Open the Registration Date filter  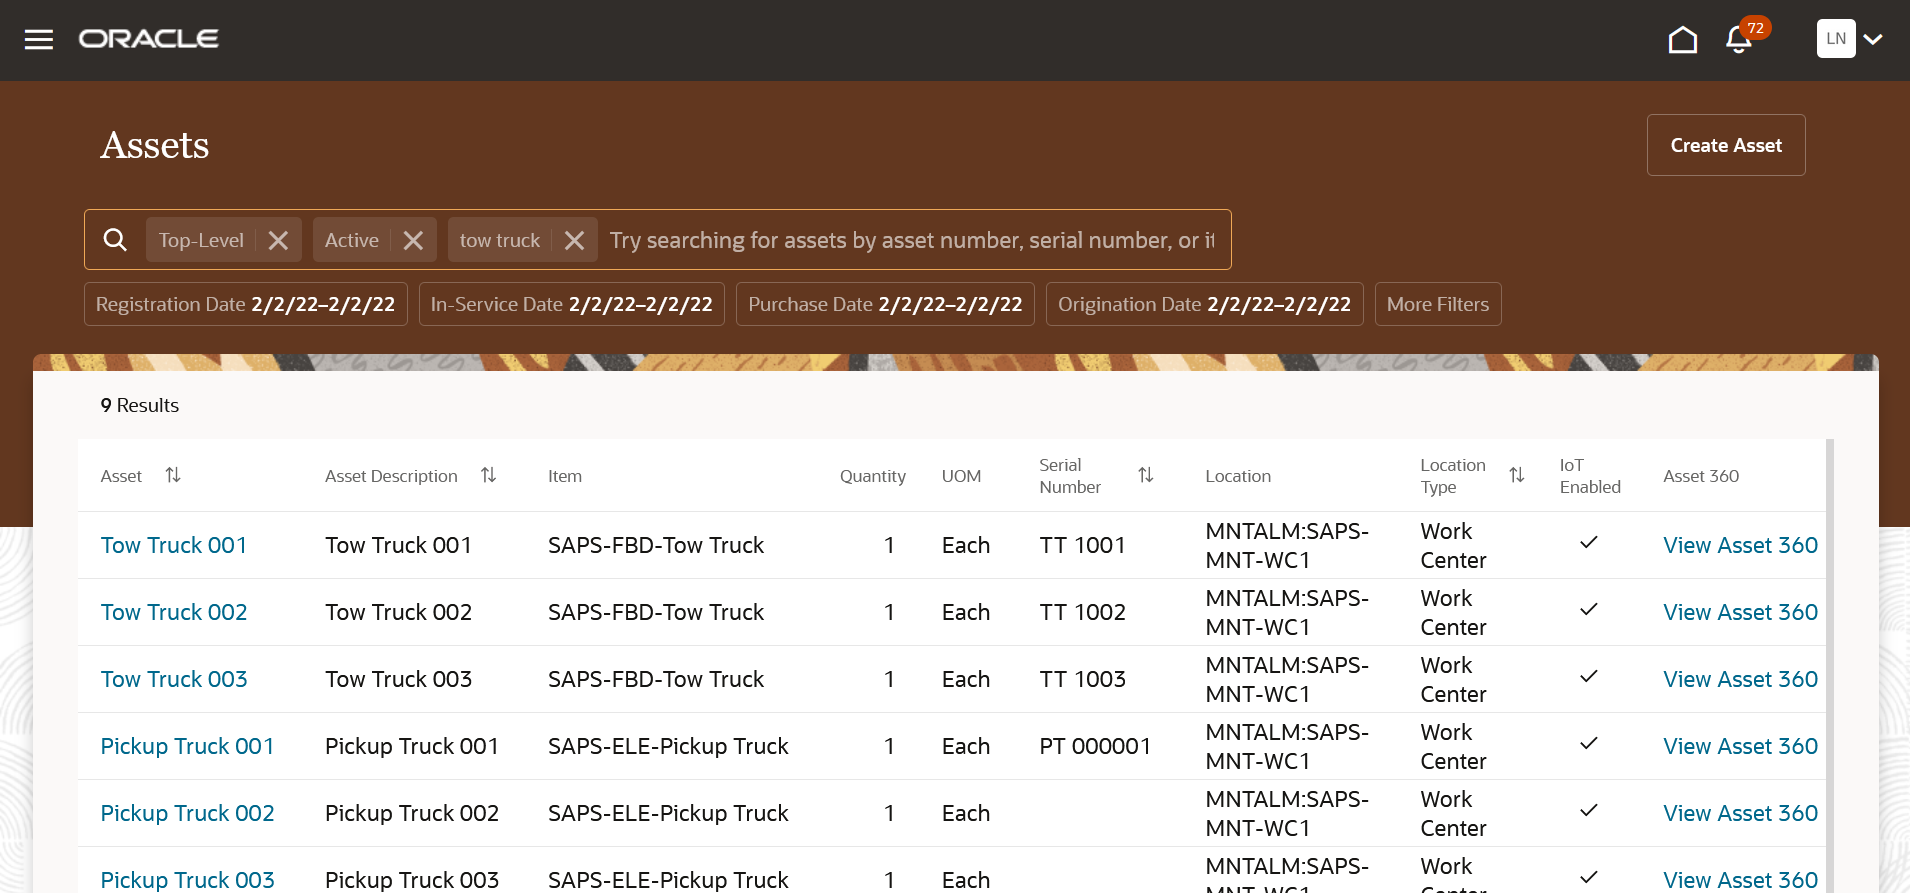(245, 304)
